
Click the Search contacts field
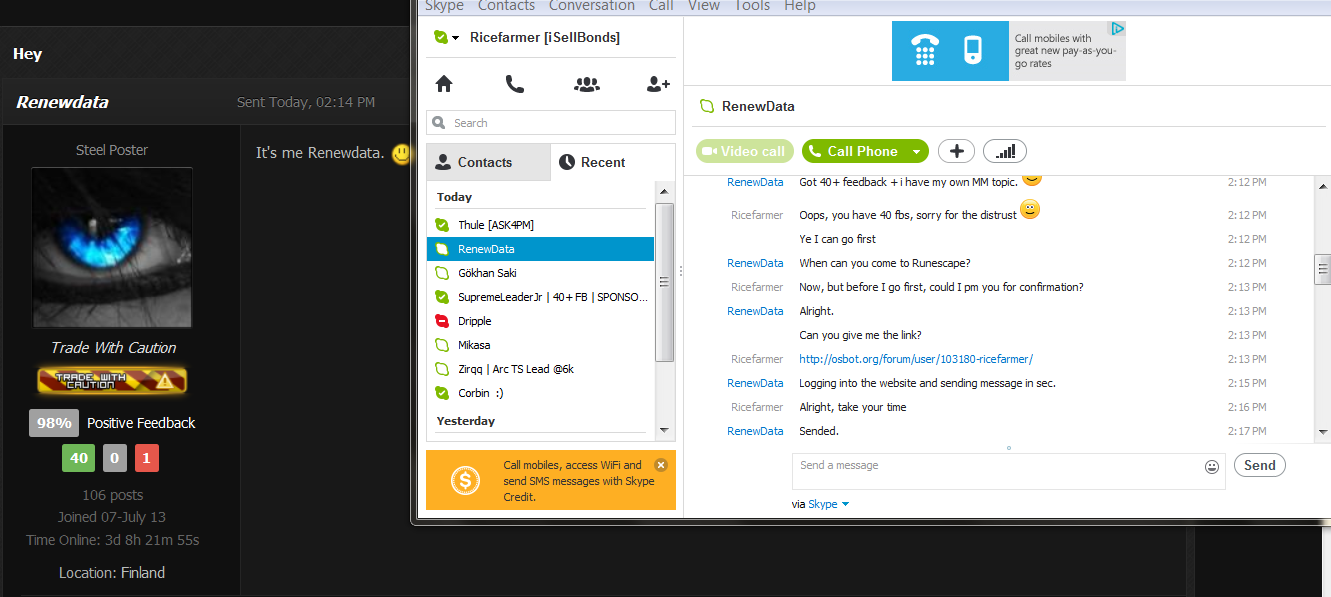click(551, 123)
